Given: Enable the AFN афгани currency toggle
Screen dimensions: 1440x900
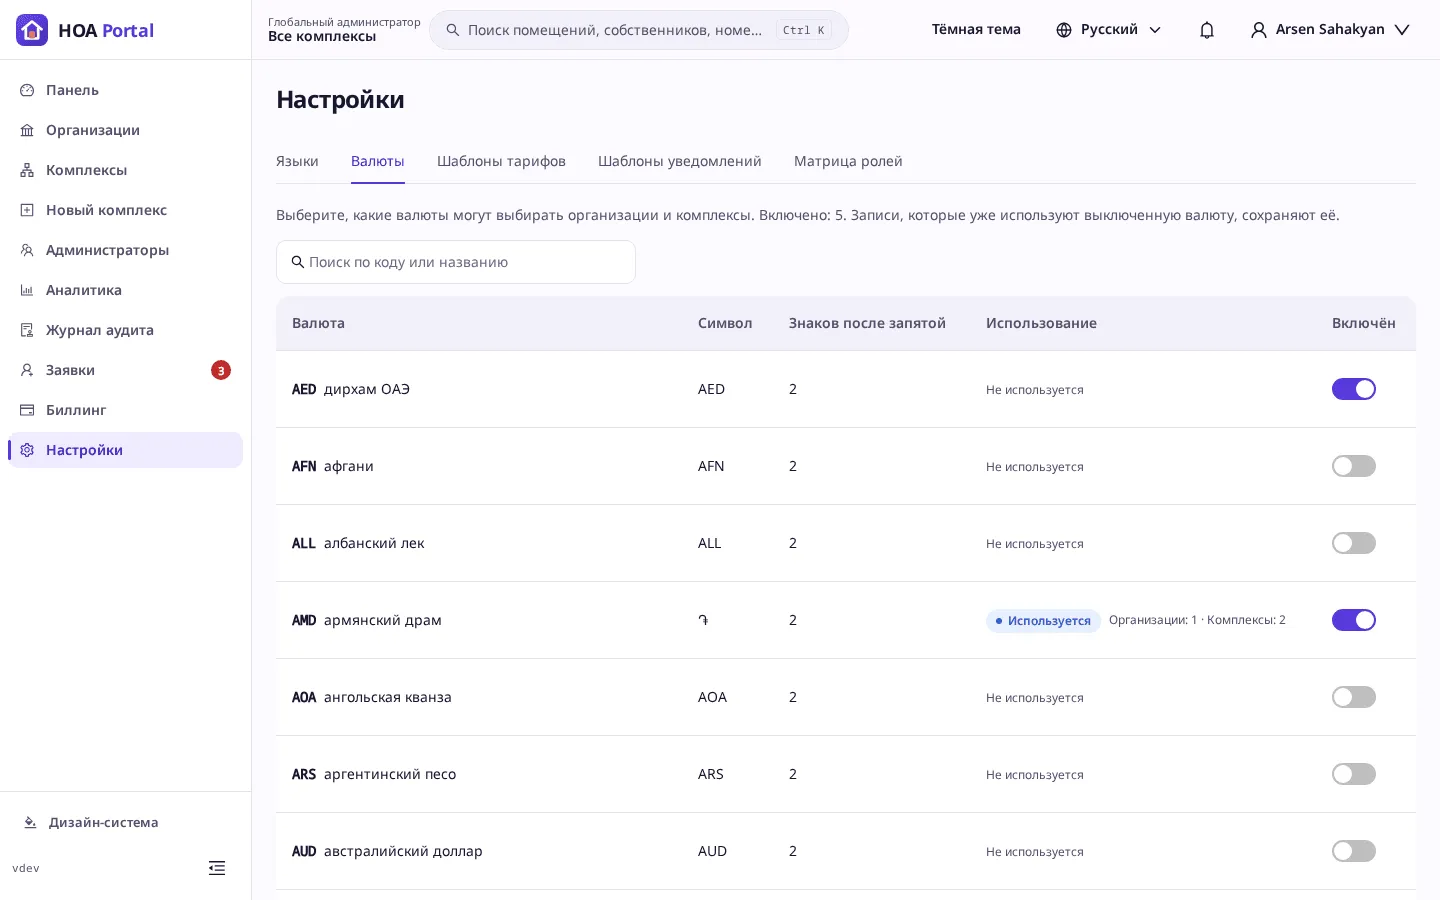Looking at the screenshot, I should [1354, 466].
